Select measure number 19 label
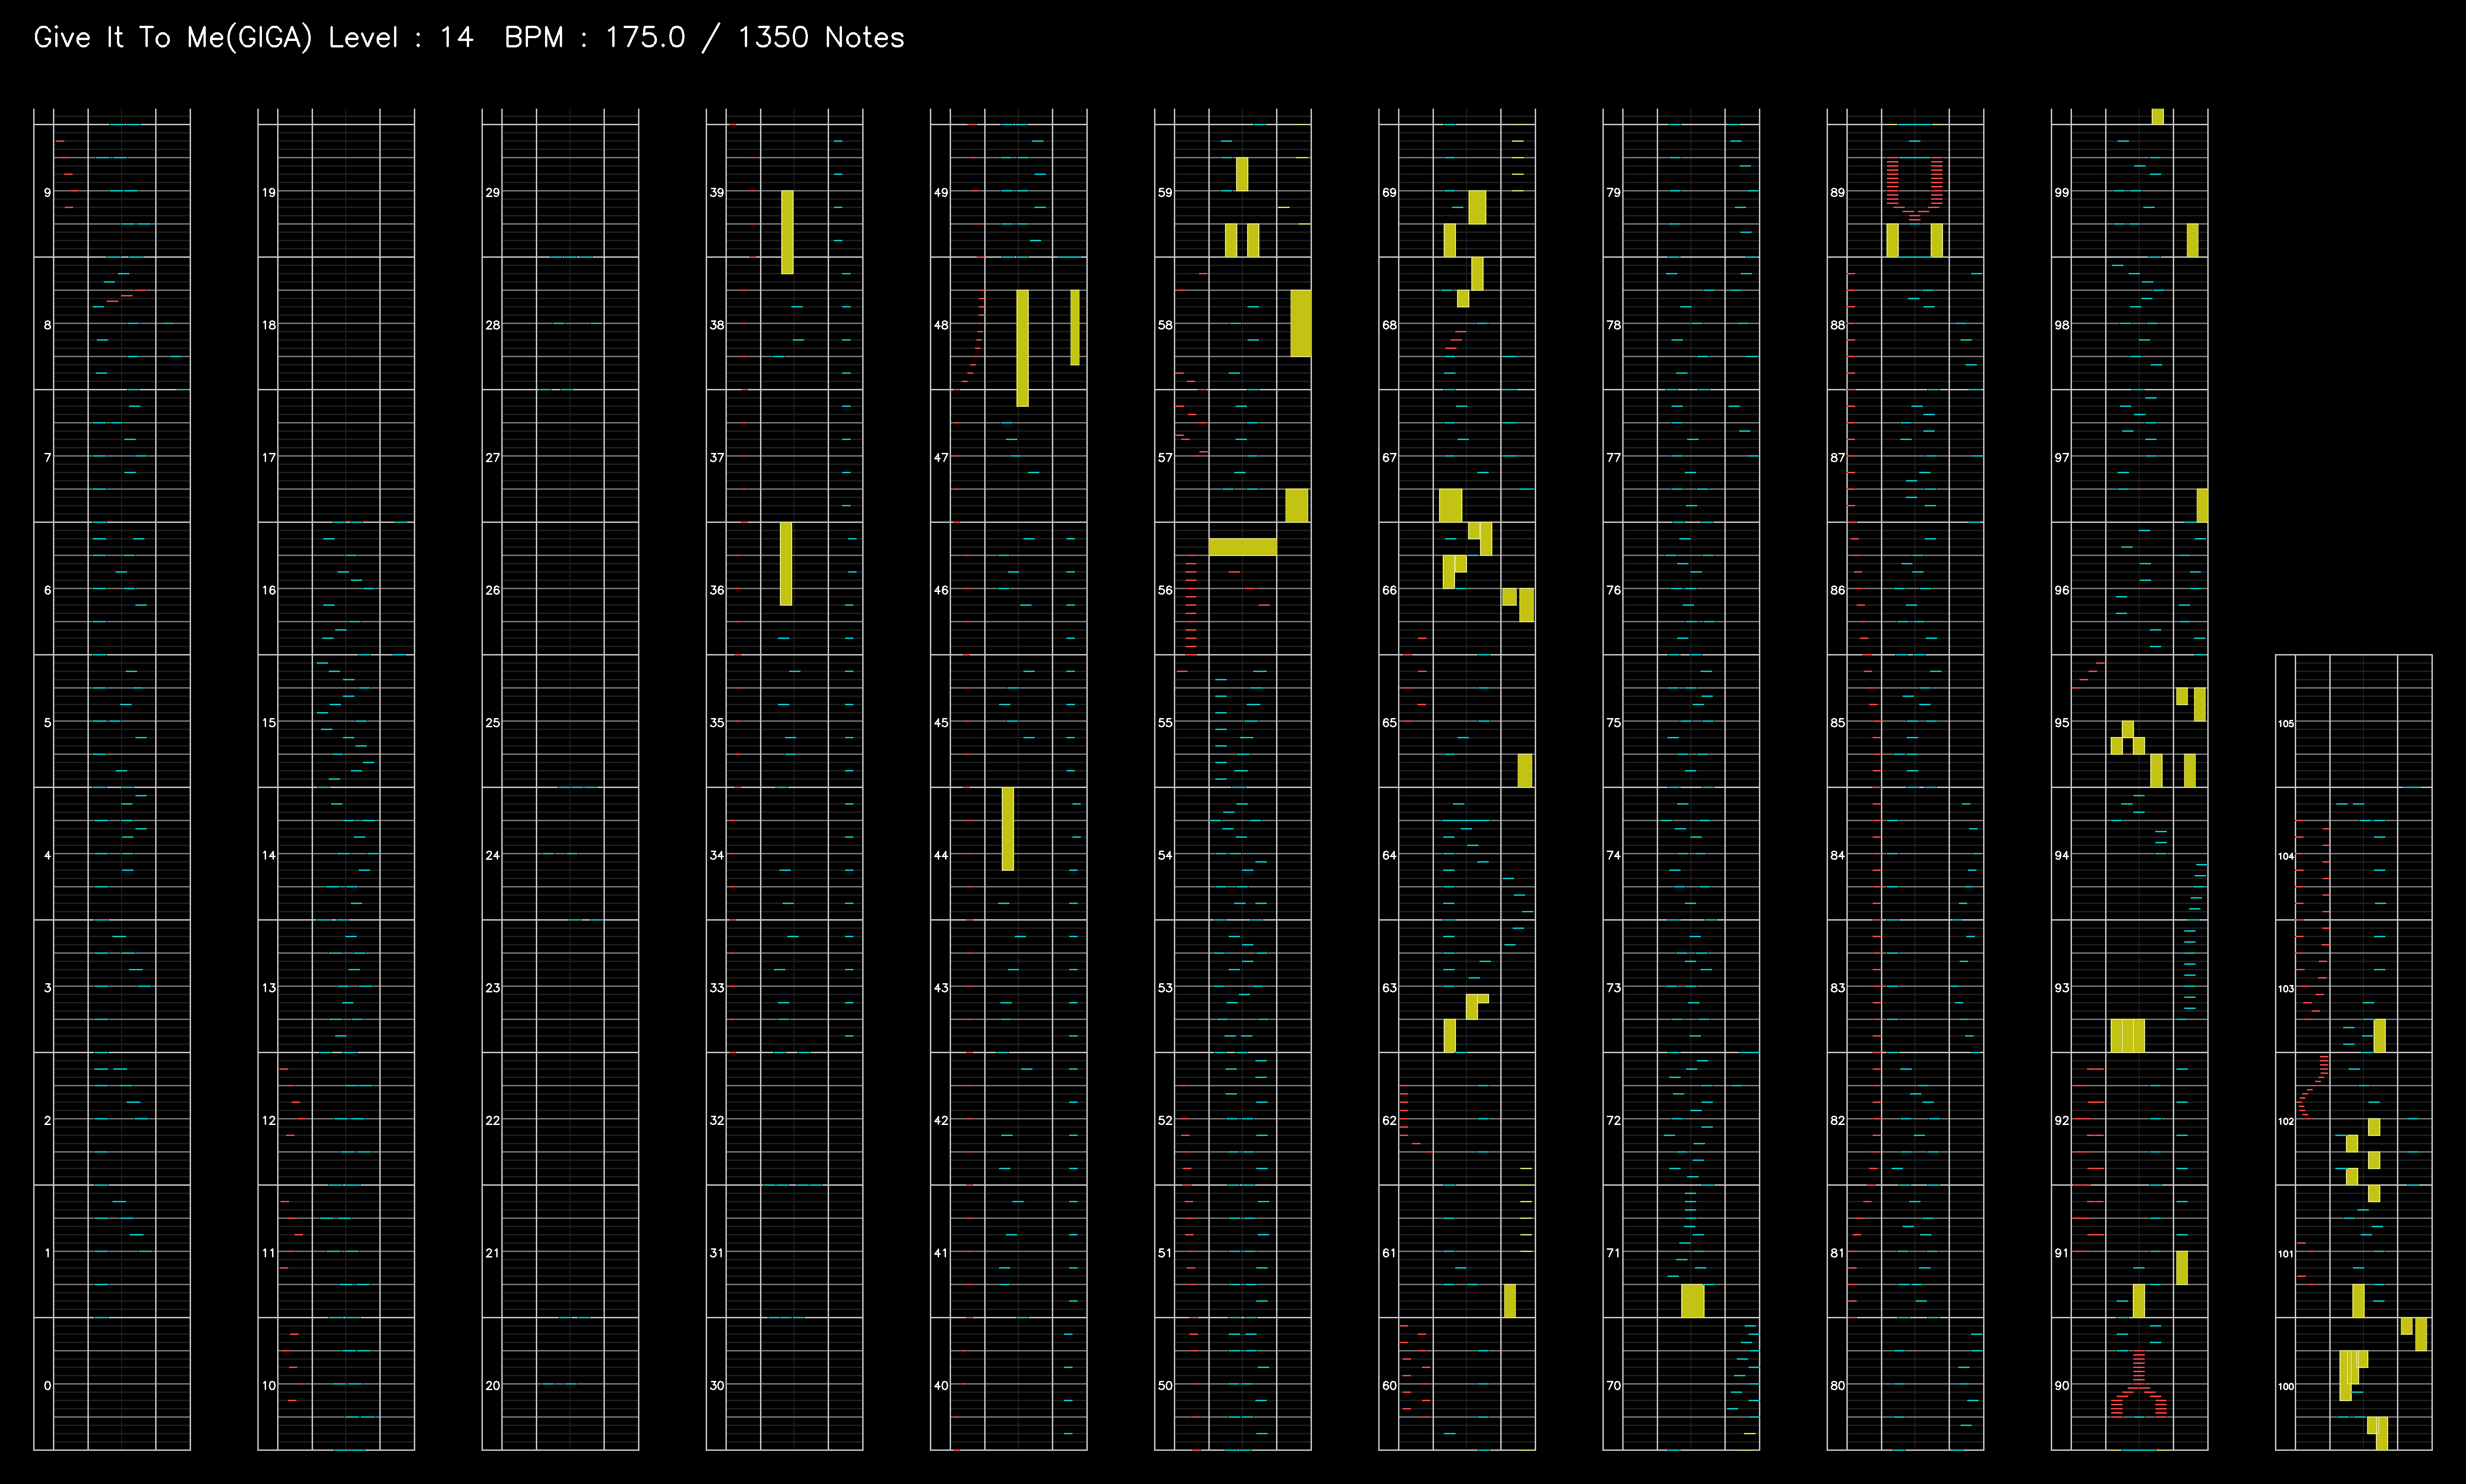The height and width of the screenshot is (1484, 2466). pyautogui.click(x=268, y=192)
